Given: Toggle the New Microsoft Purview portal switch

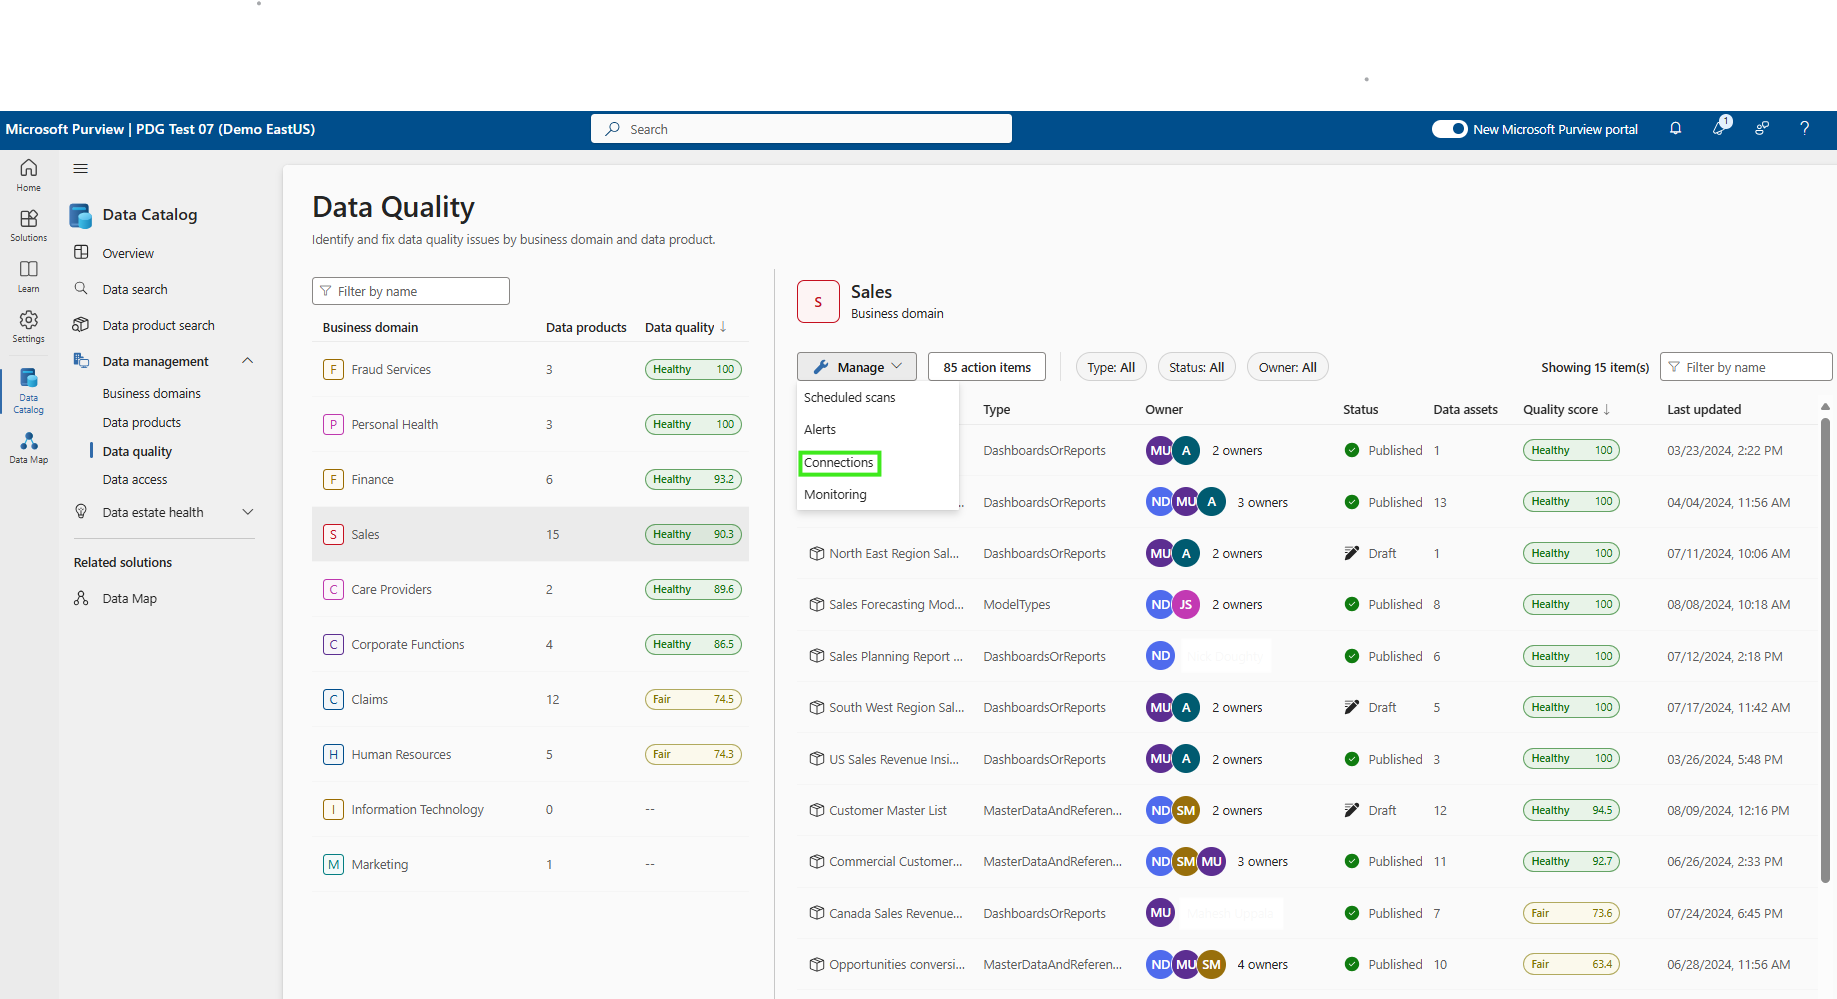Looking at the screenshot, I should tap(1449, 129).
